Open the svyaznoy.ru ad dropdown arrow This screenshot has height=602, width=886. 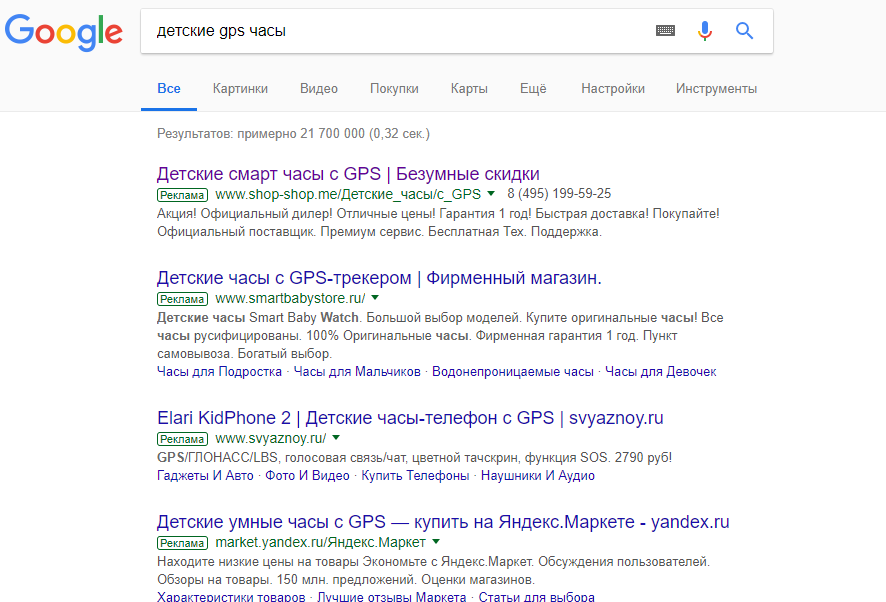336,438
